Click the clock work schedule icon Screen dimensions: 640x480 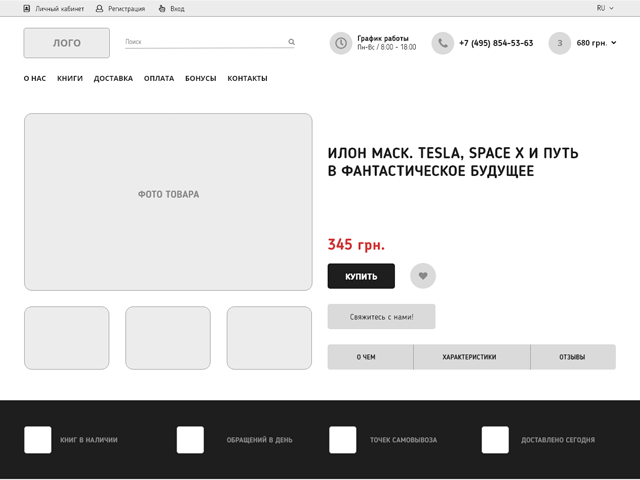click(341, 43)
